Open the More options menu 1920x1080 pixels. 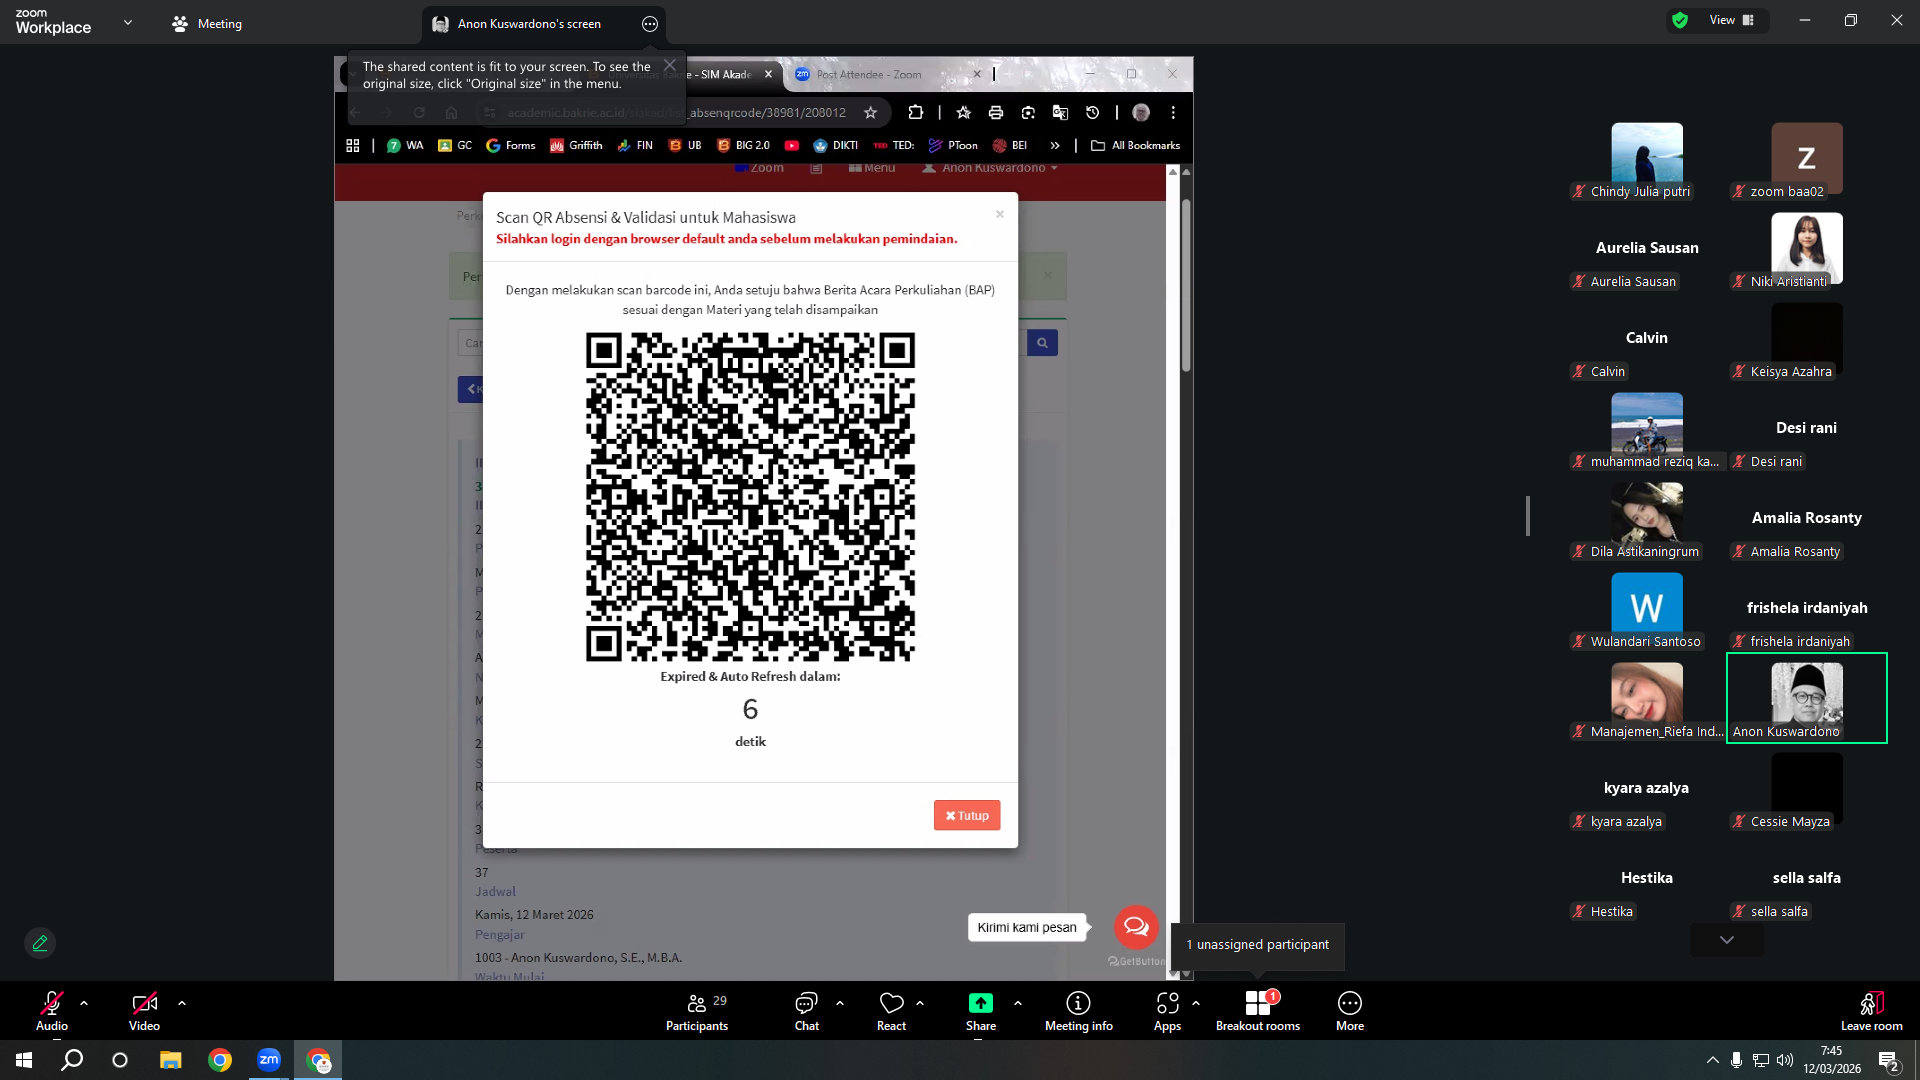coord(1350,1010)
